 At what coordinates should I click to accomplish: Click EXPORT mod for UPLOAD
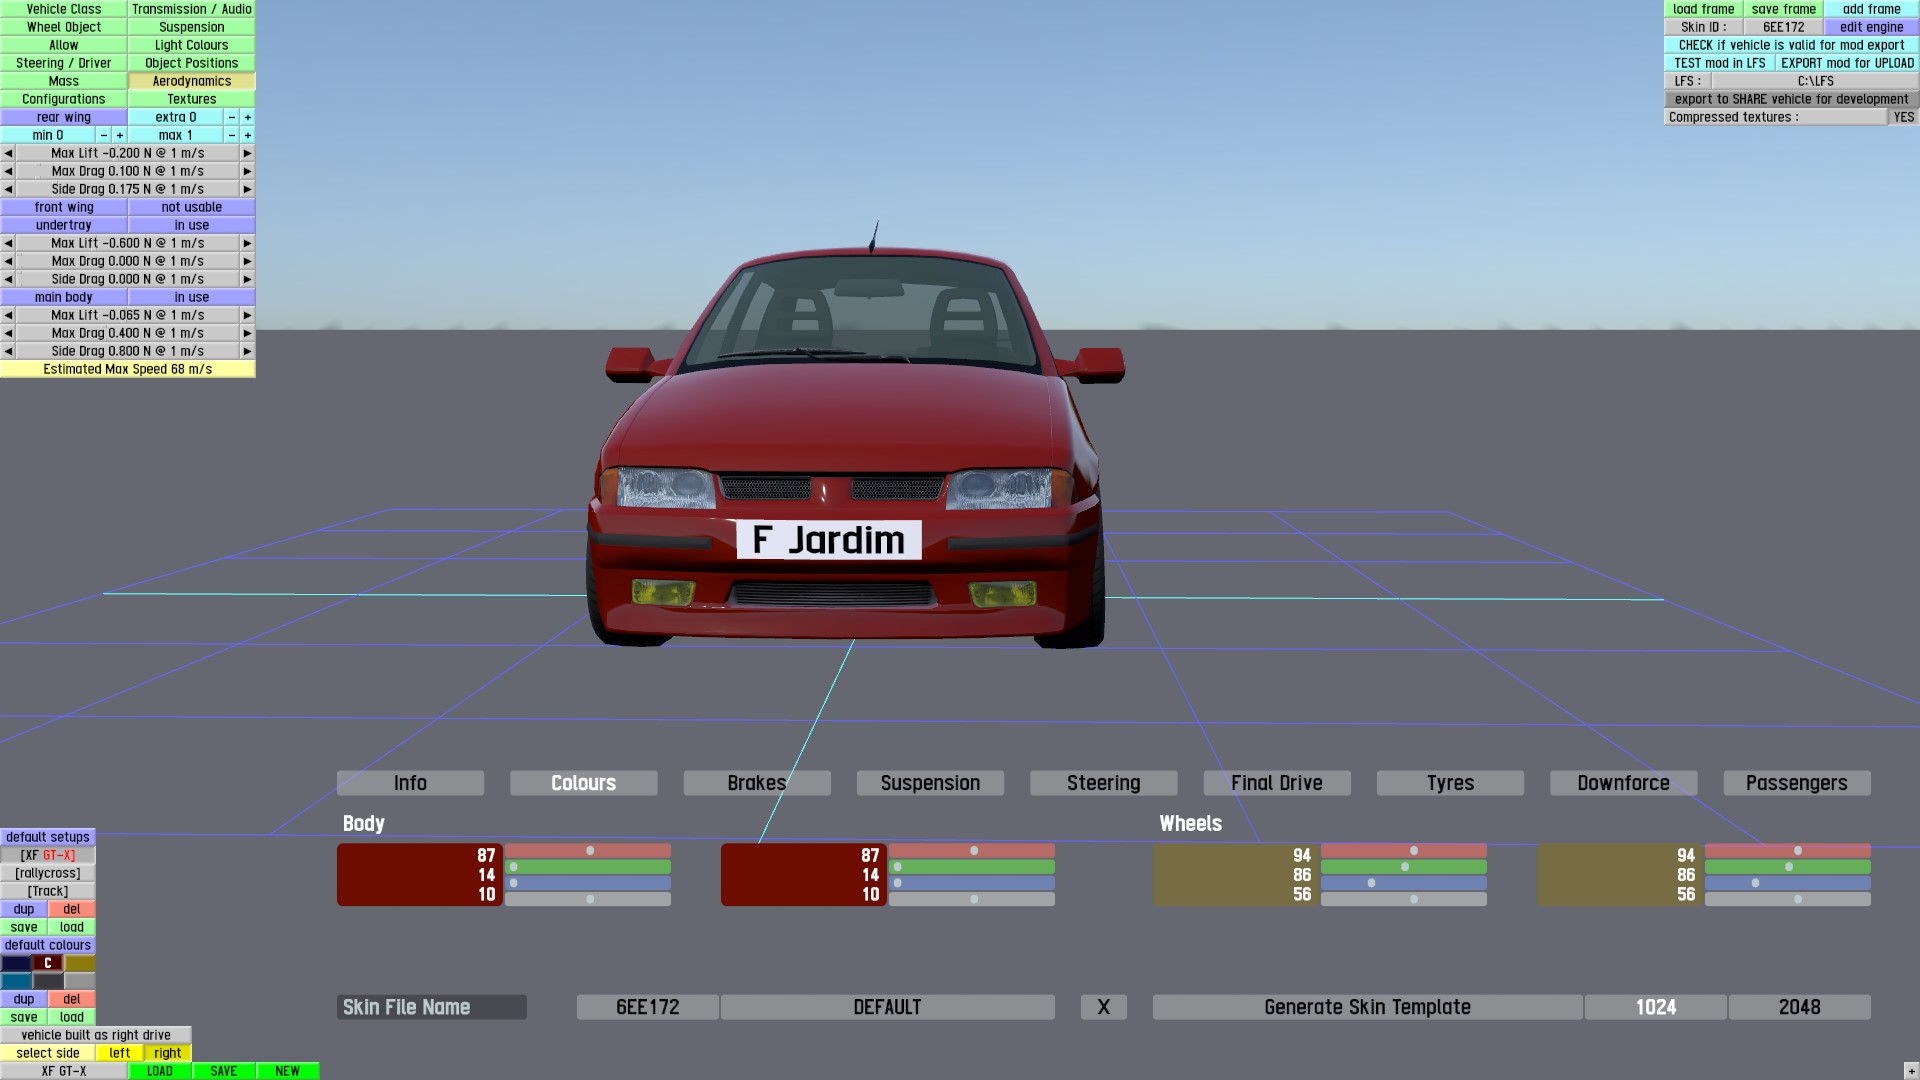tap(1846, 63)
